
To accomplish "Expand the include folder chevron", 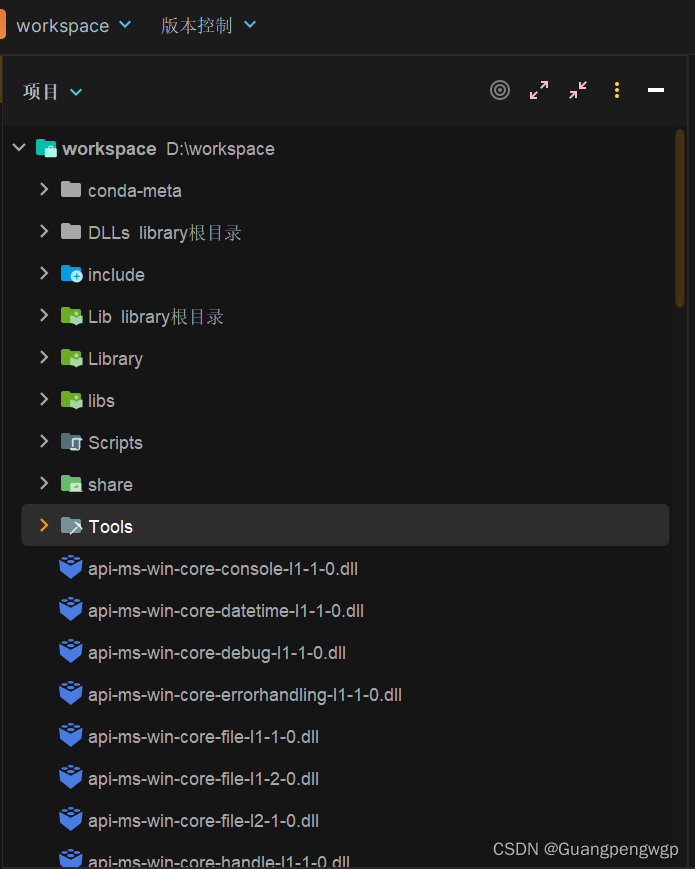I will pos(44,273).
